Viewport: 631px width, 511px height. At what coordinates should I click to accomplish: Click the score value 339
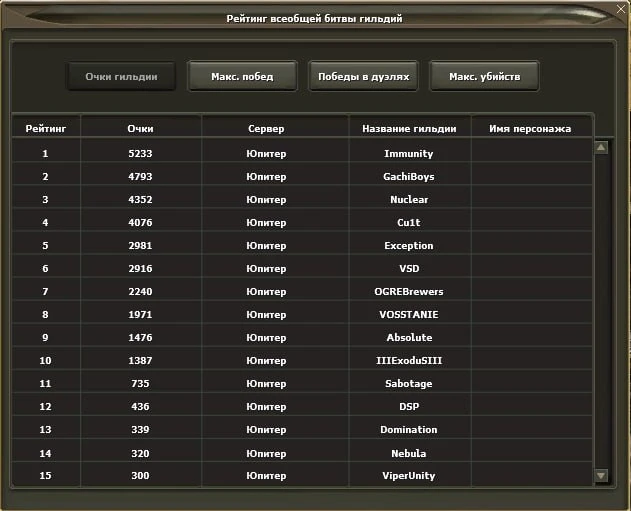click(140, 429)
